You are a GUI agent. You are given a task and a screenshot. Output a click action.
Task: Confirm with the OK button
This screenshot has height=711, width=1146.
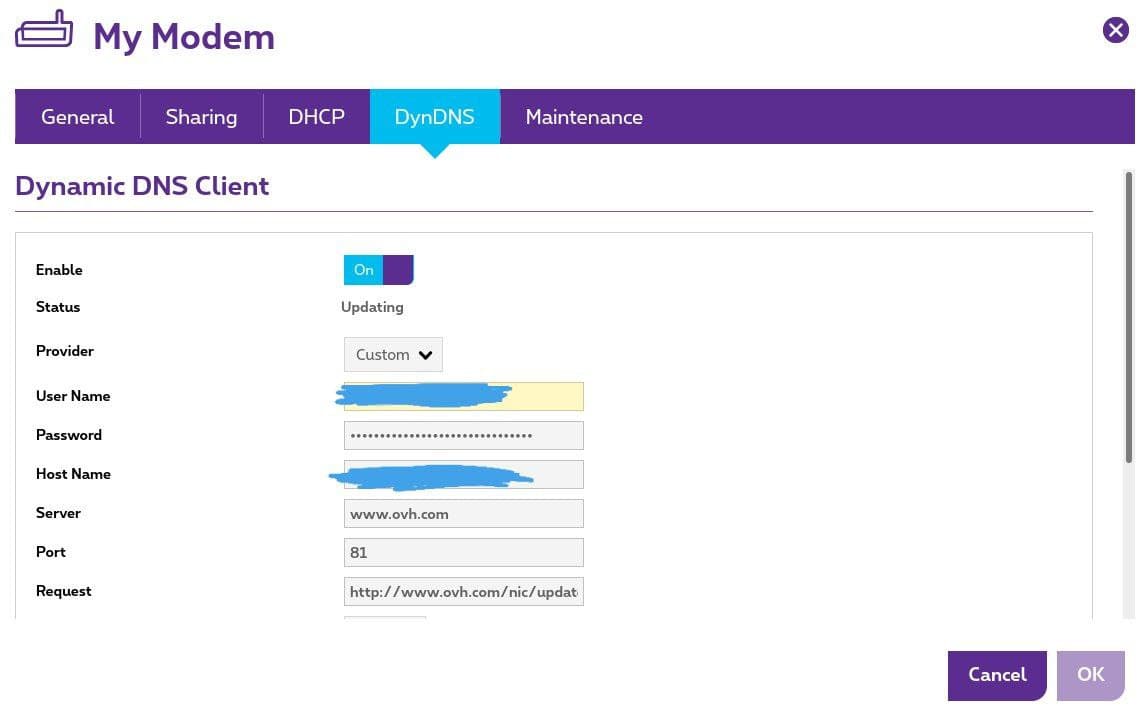tap(1090, 675)
